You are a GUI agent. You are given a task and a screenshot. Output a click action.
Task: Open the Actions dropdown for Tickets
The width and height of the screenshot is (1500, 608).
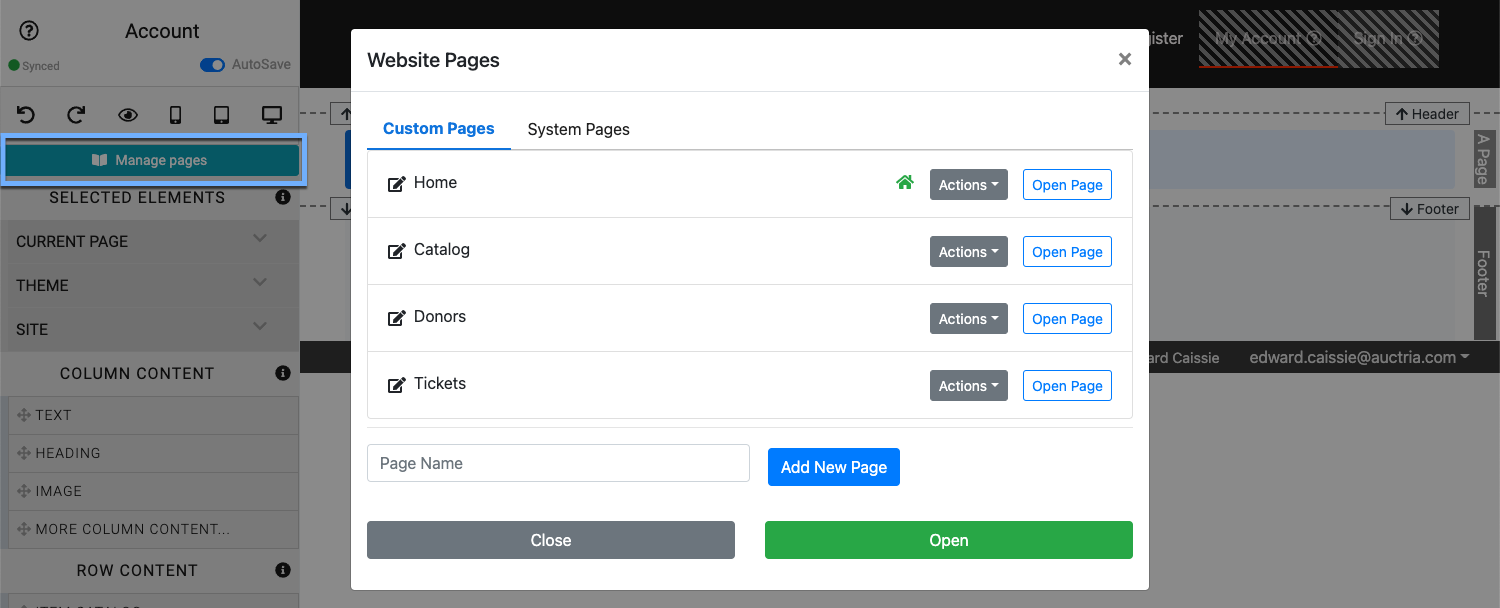968,386
